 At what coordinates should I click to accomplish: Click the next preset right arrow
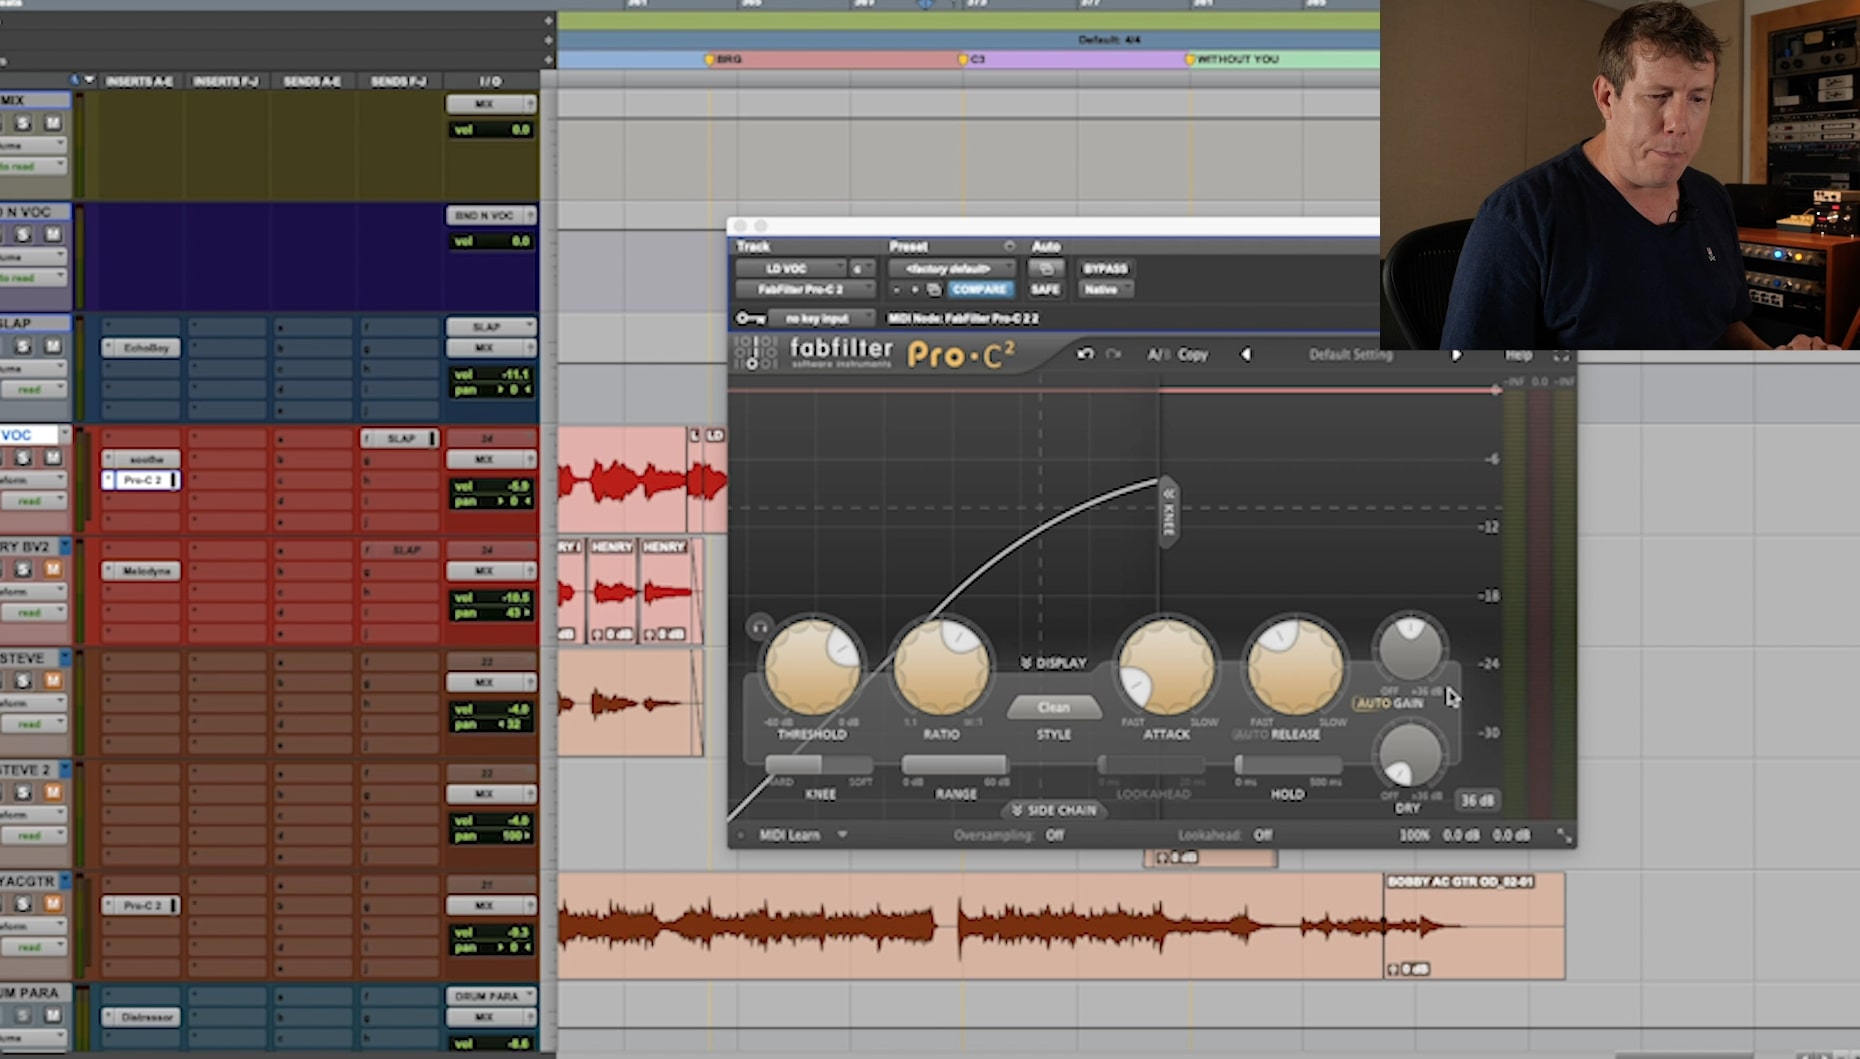[1456, 354]
